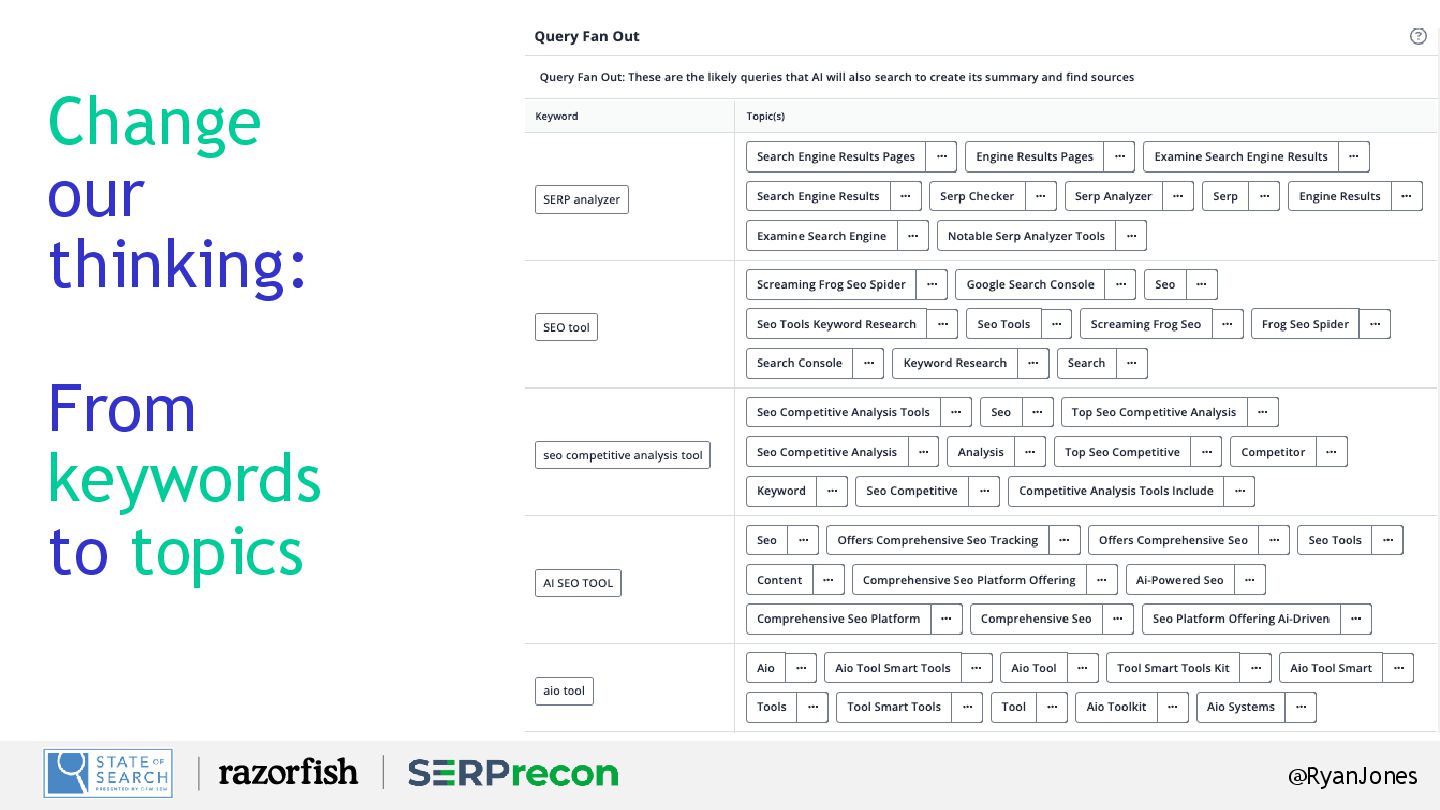Sort by the Keyword column header

[x=557, y=116]
